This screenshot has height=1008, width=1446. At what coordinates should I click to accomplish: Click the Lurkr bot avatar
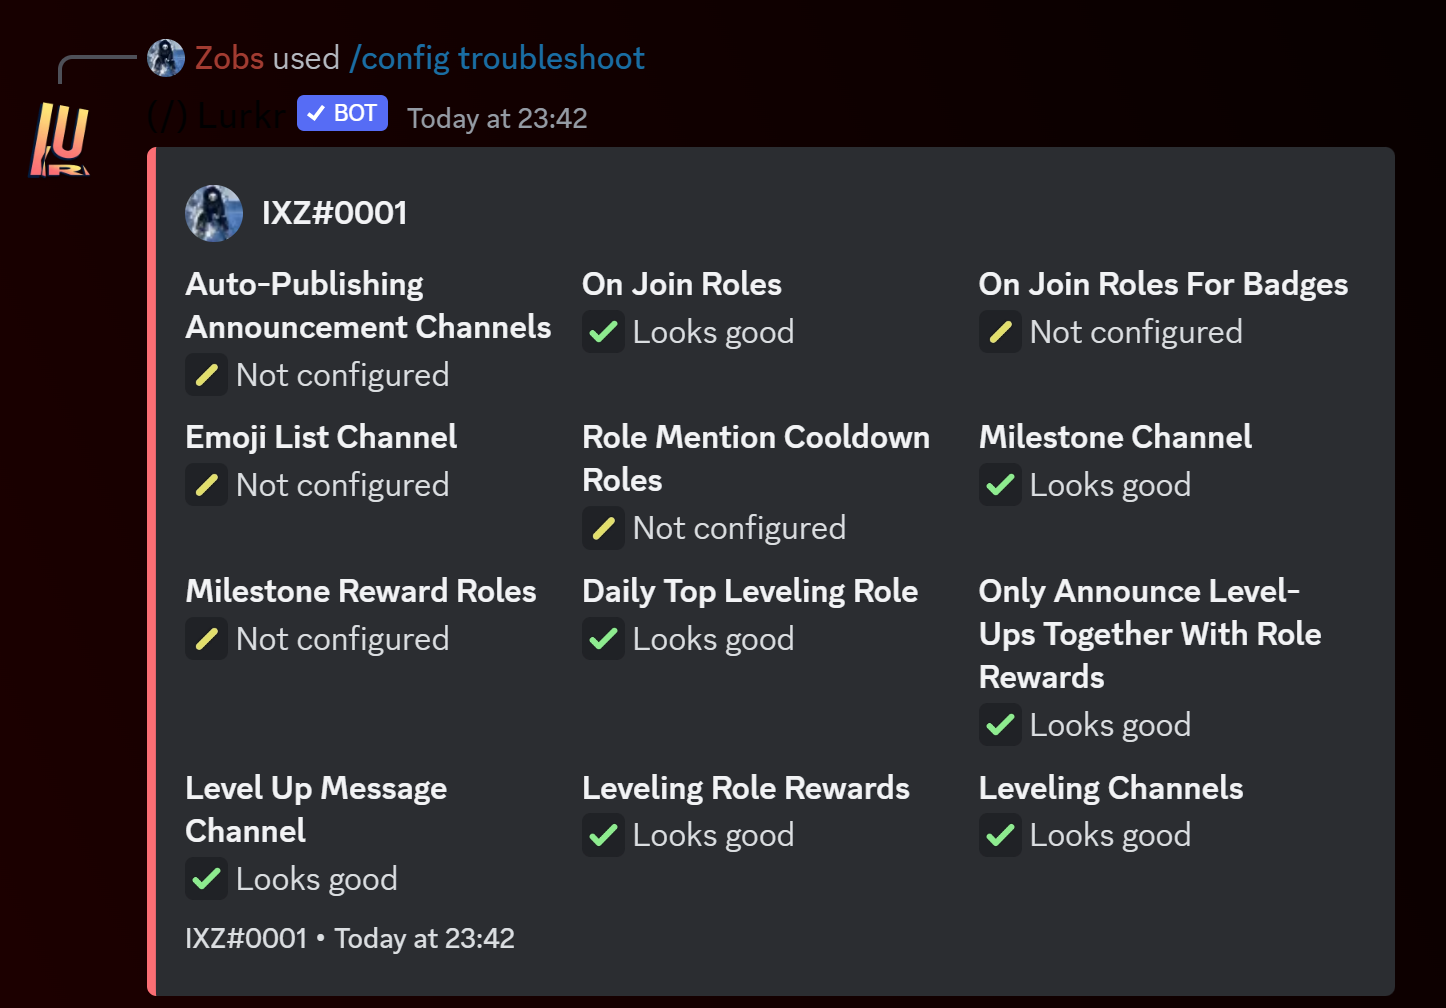[61, 138]
